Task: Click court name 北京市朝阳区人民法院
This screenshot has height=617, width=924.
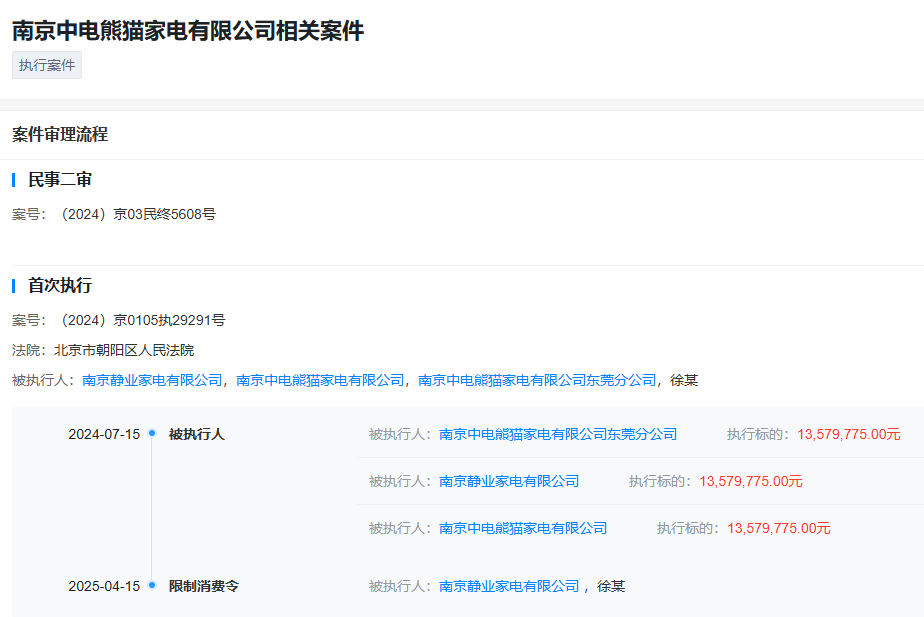Action: [124, 351]
